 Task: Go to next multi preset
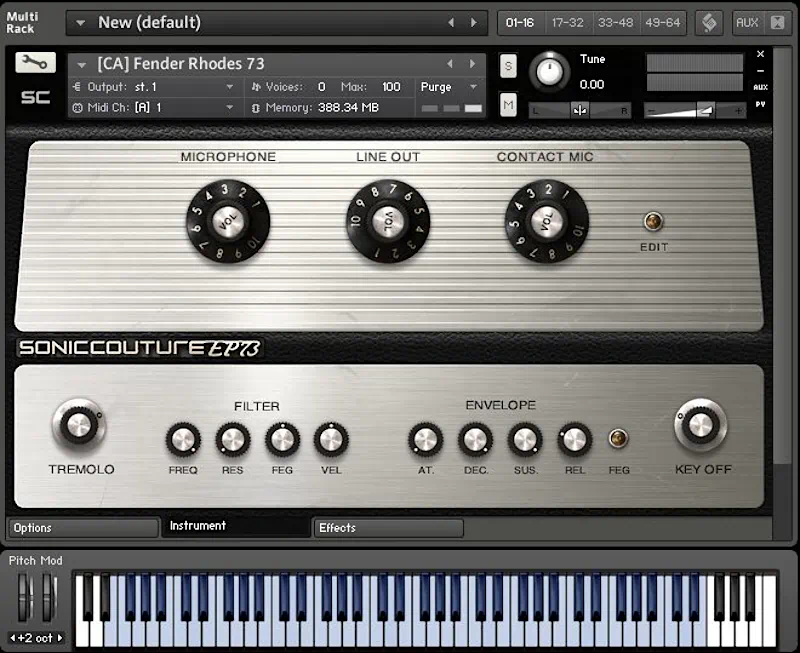473,22
